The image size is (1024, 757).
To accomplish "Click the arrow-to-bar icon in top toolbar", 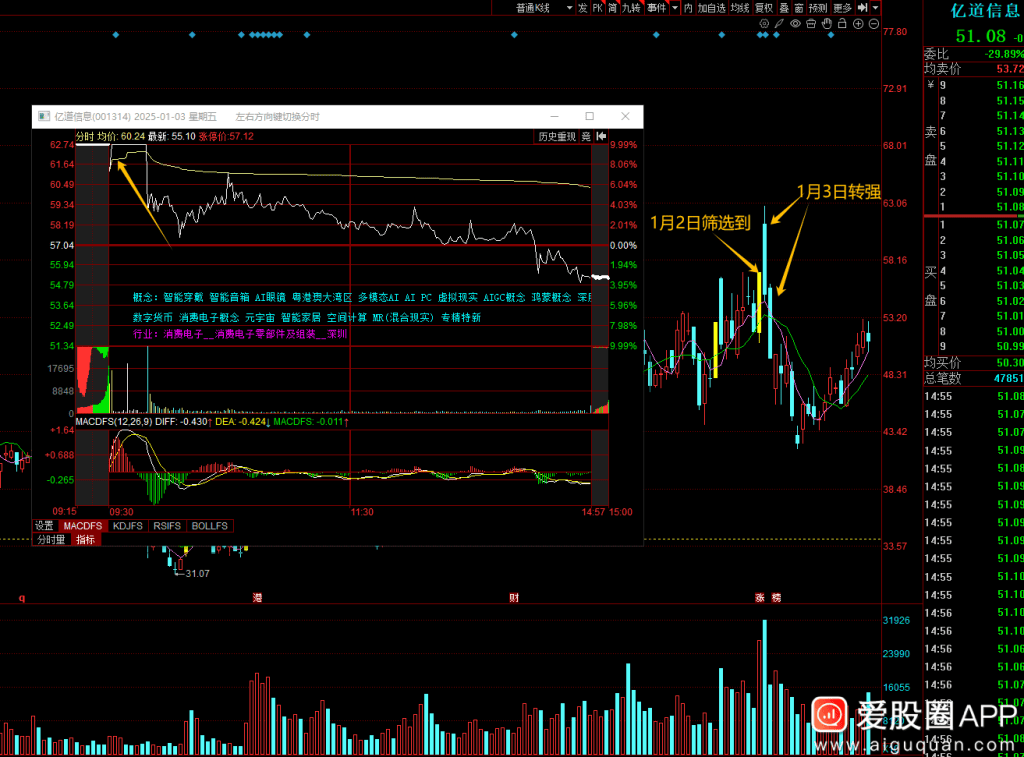I will click(861, 8).
